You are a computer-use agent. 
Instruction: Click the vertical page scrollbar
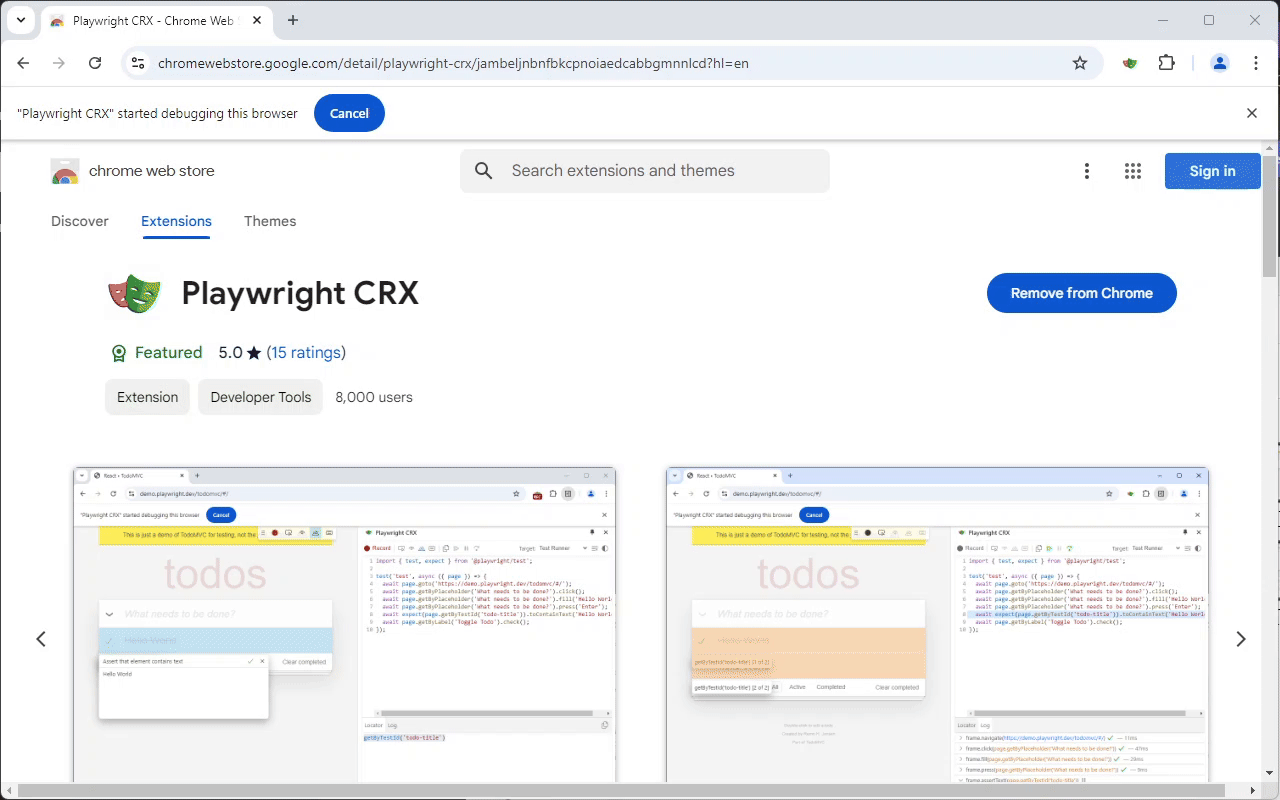1271,218
